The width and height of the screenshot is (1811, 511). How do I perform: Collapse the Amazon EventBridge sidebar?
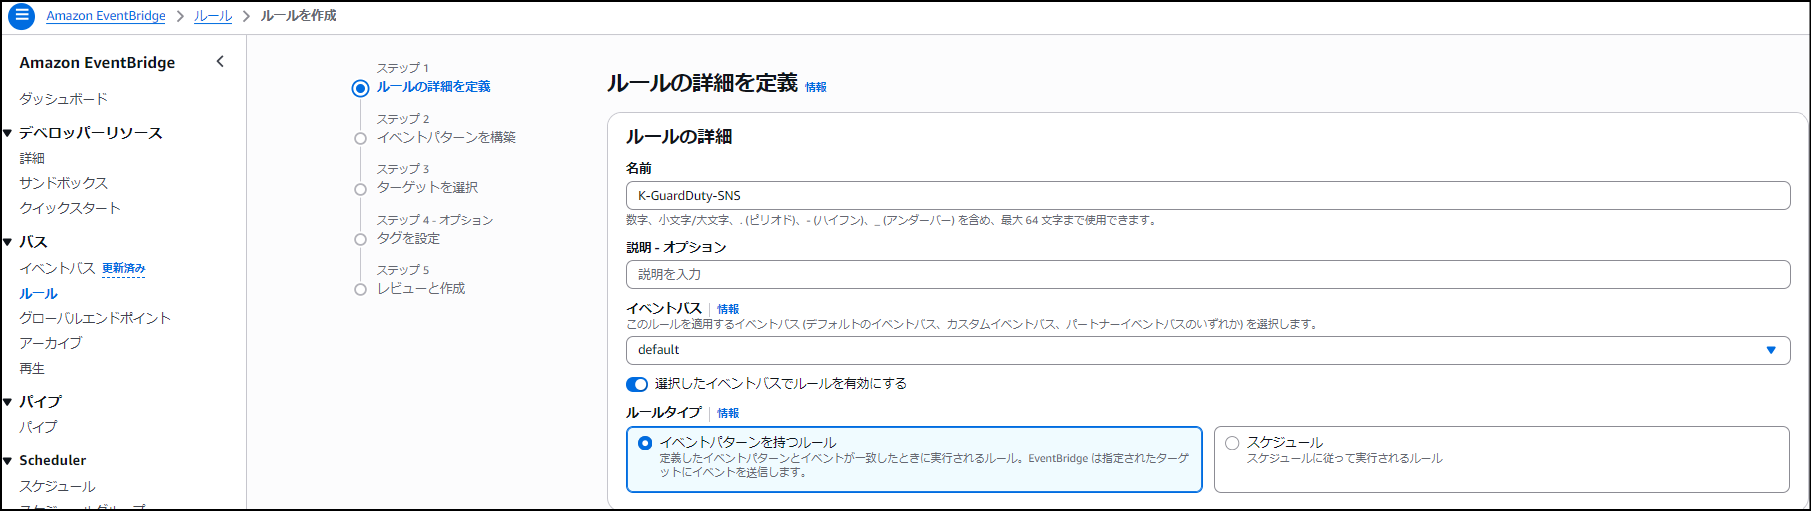pos(220,62)
